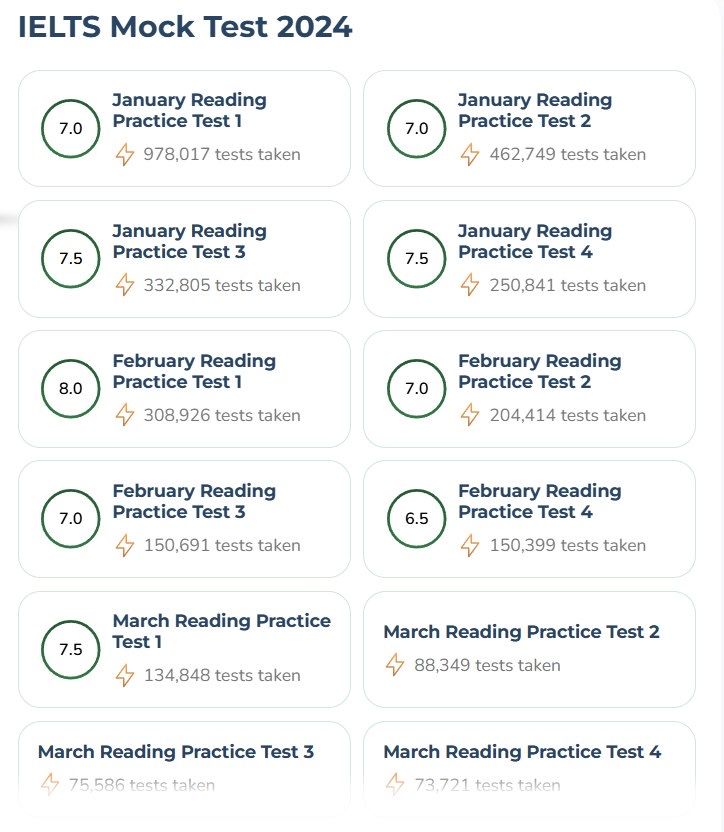Click lightning icon beside 250,841 tests taken
This screenshot has width=724, height=832.
(470, 285)
